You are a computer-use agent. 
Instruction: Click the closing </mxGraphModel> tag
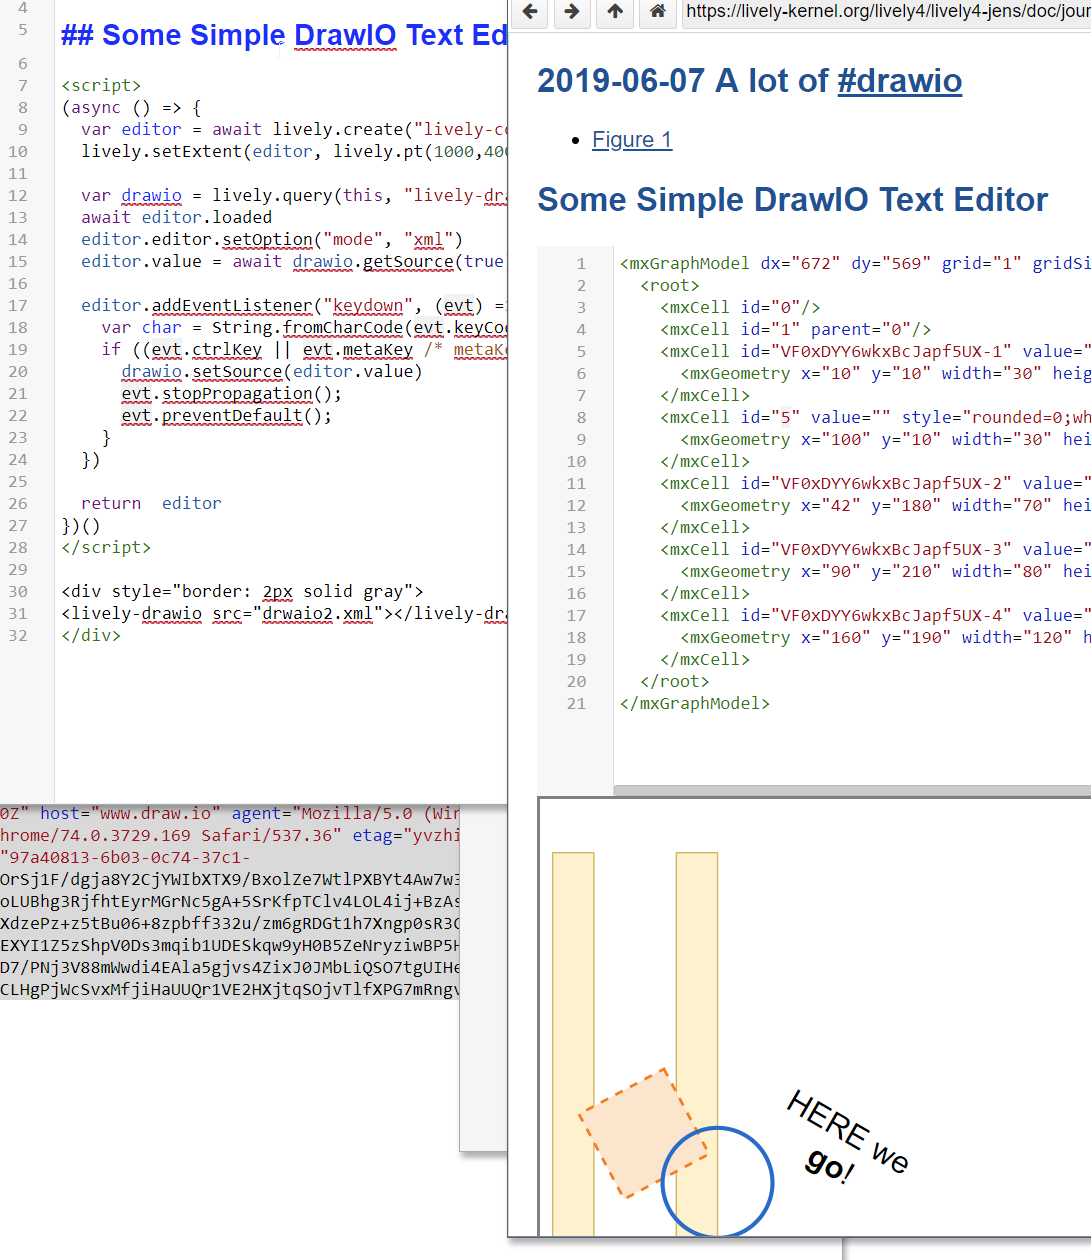[x=695, y=704]
